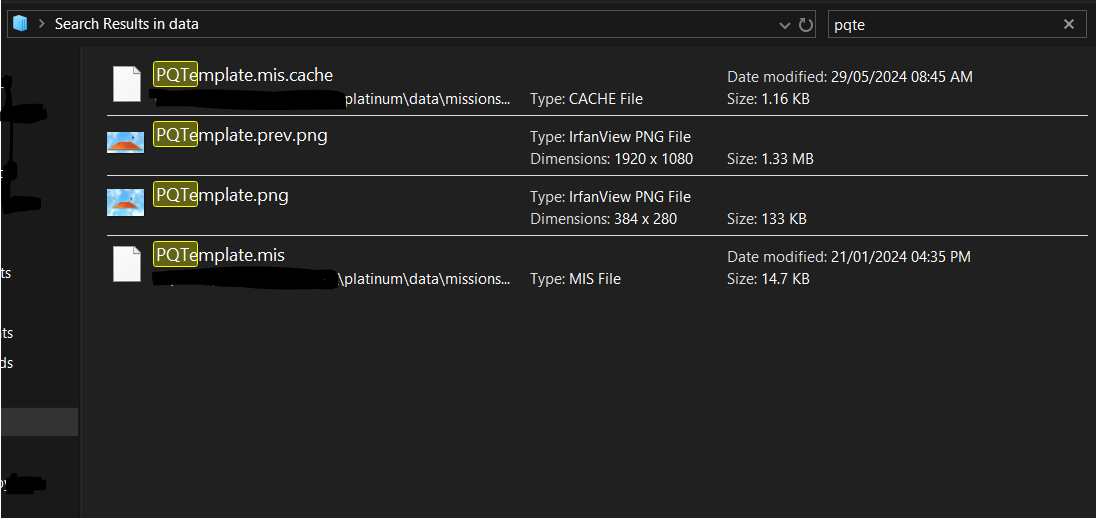
Task: Click the 'Dimensions: 1920 x 1080' text
Action: tap(611, 158)
